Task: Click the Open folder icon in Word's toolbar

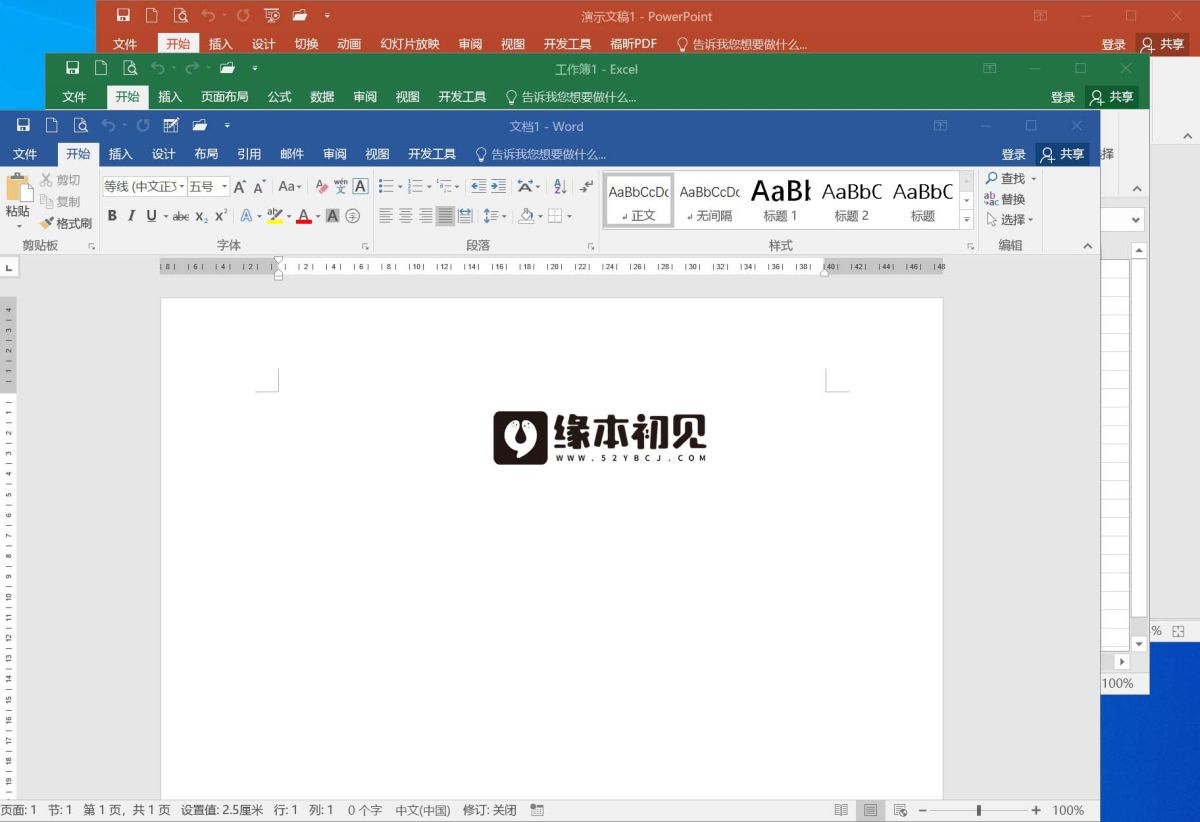Action: (x=200, y=125)
